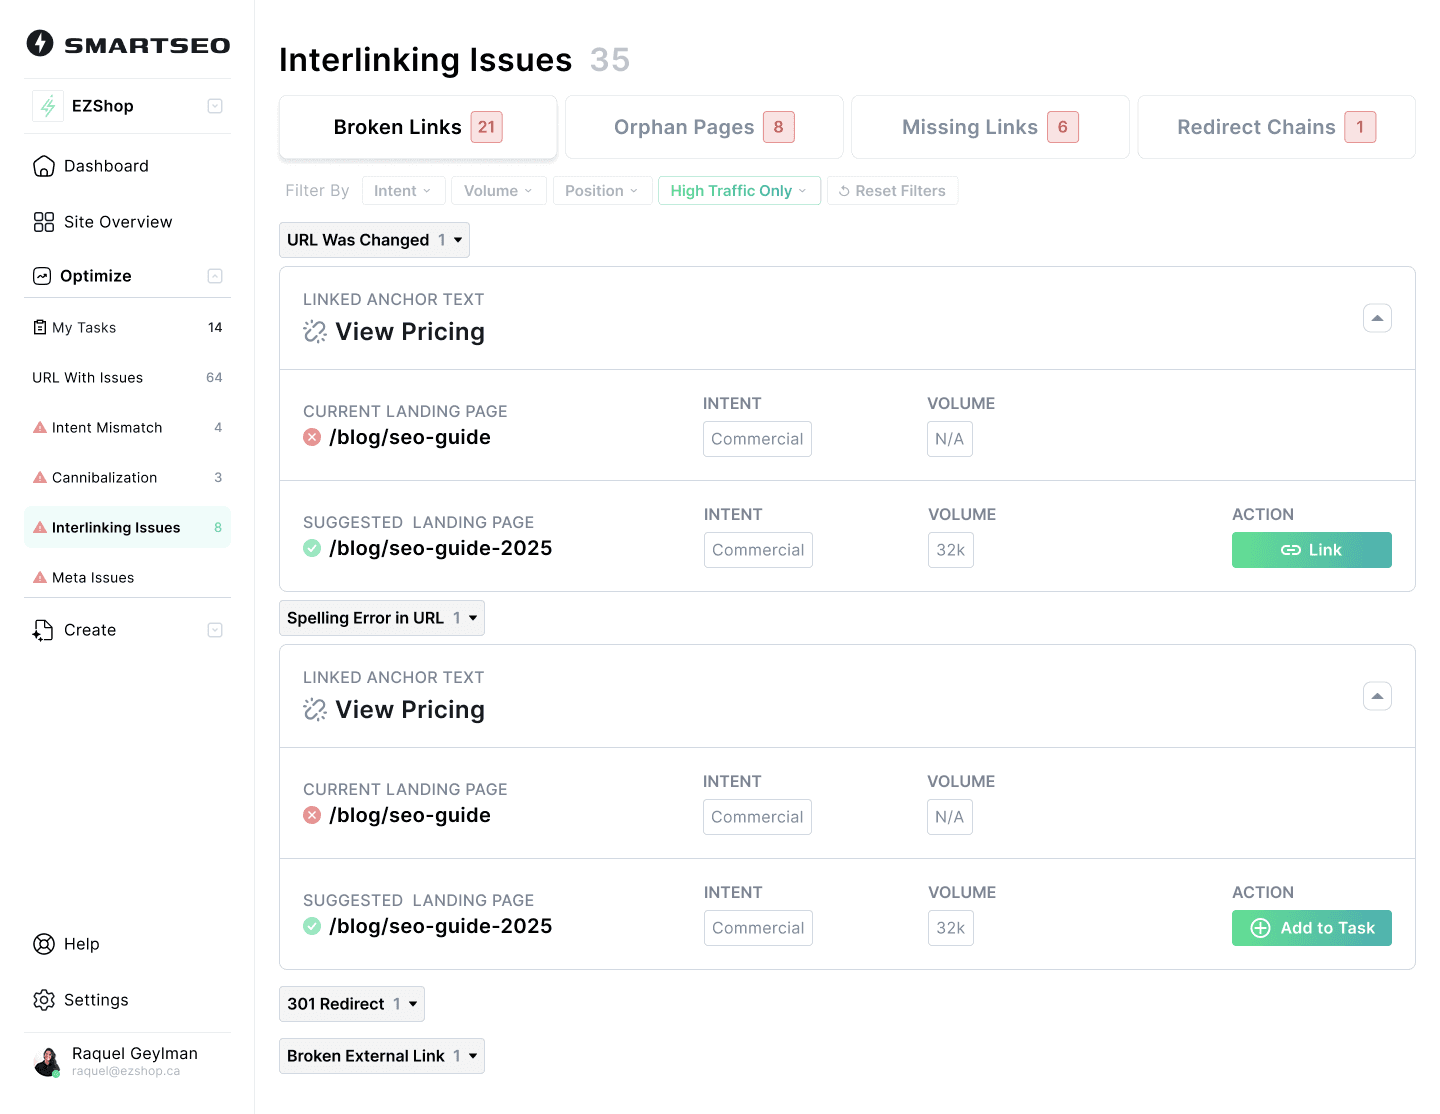The image size is (1440, 1114).
Task: Click the Create document sparkle icon
Action: pyautogui.click(x=43, y=630)
